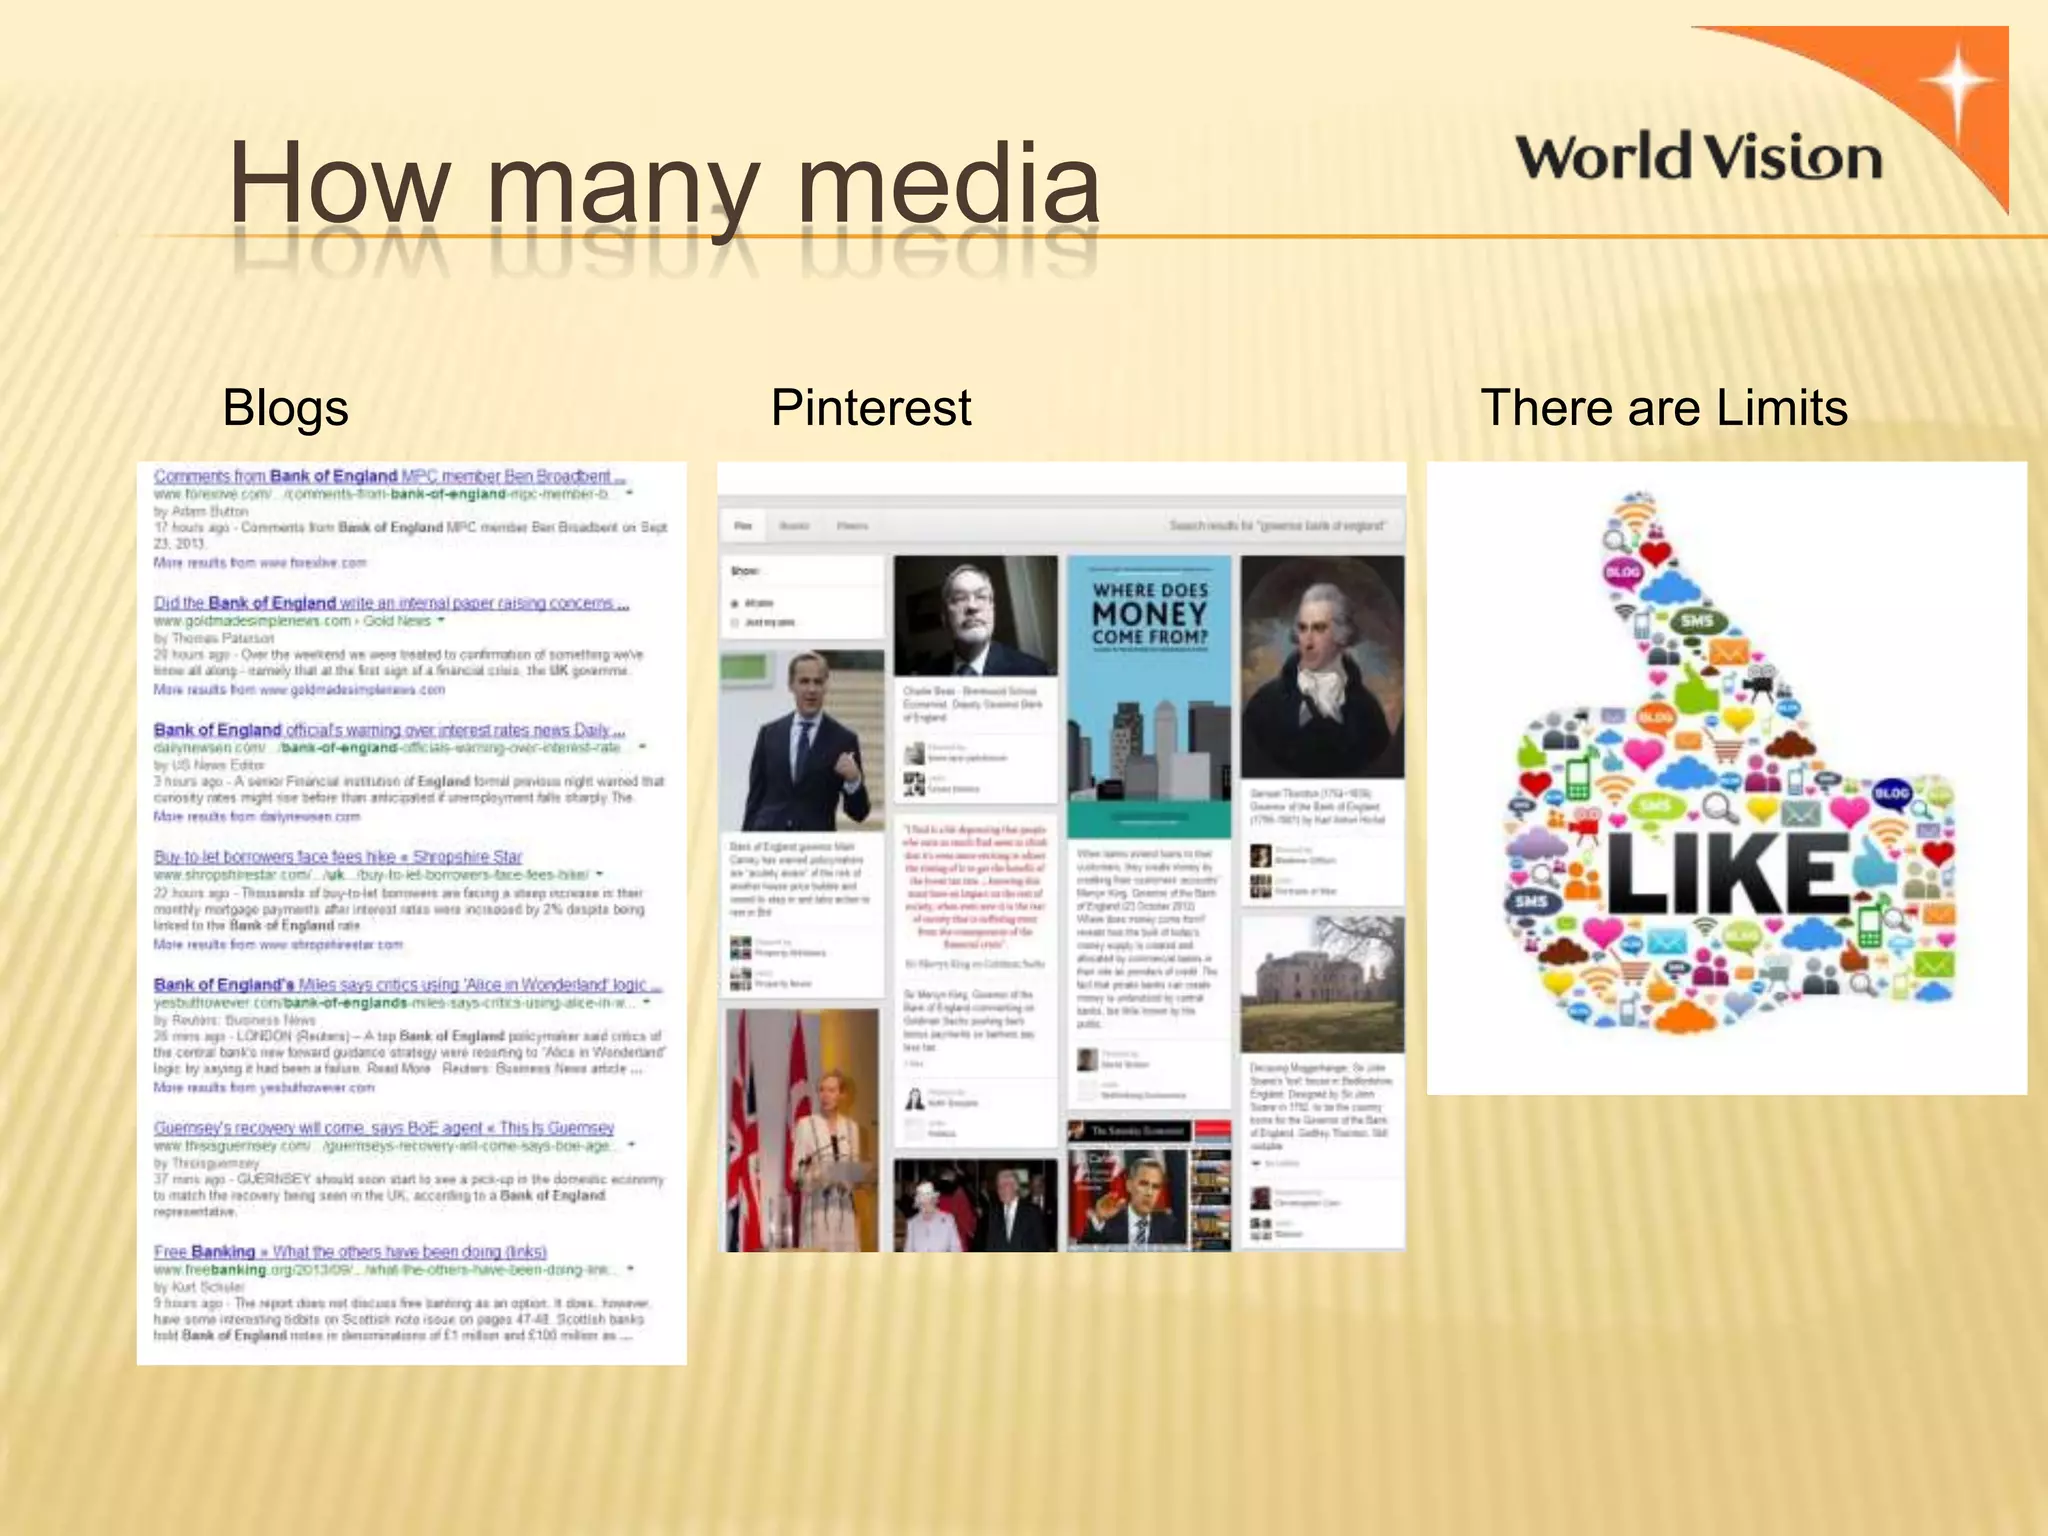The height and width of the screenshot is (1536, 2048).
Task: Click 'by Adam Button' author line
Action: click(201, 510)
